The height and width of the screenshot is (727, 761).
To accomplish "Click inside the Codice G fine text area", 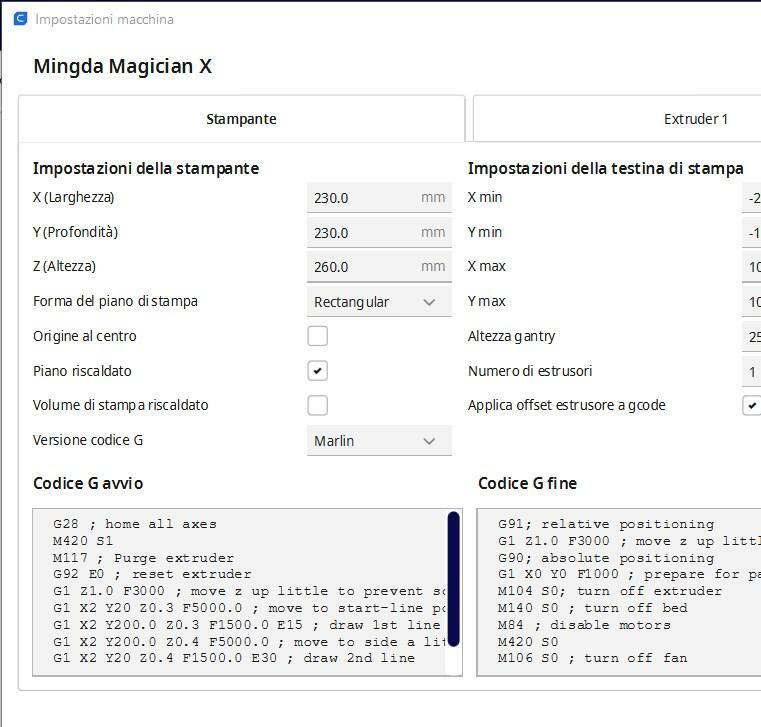I will [x=619, y=592].
